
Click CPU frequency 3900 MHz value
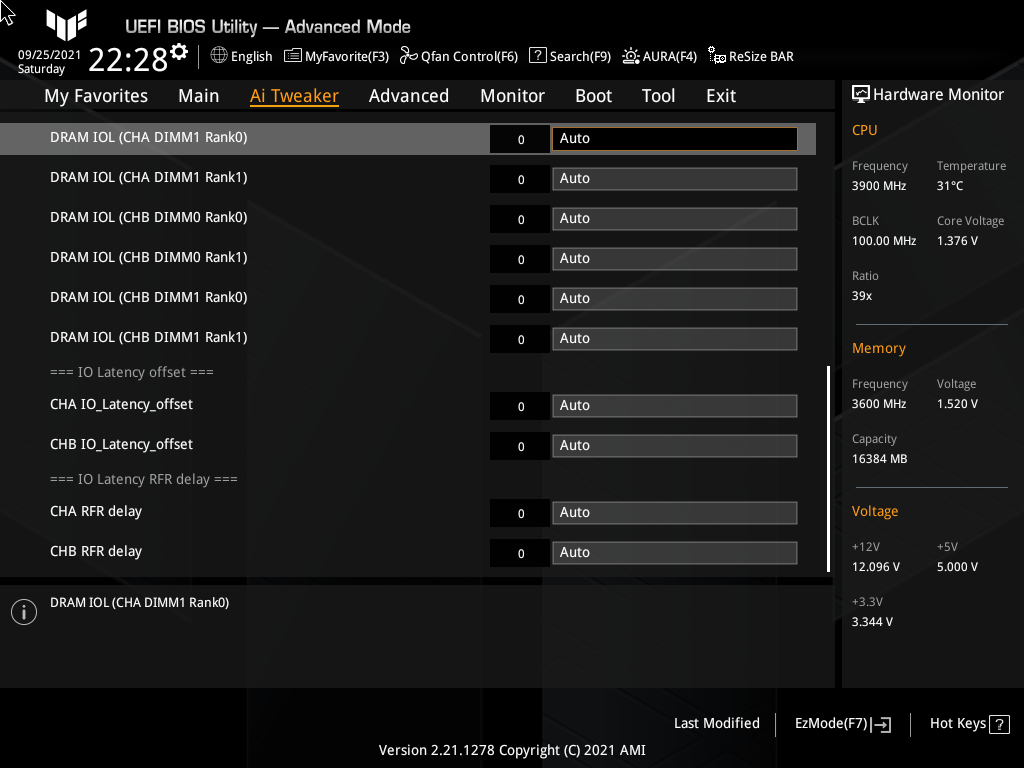[879, 186]
